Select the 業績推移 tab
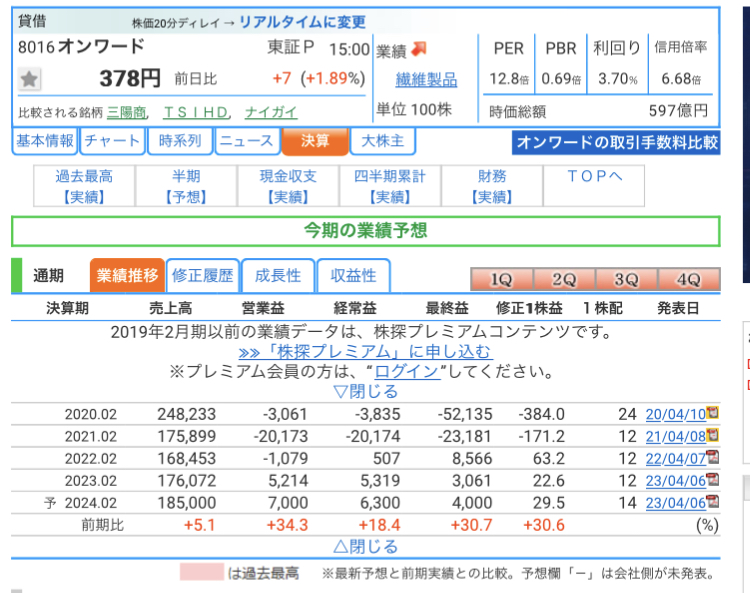750x593 pixels. click(x=127, y=275)
